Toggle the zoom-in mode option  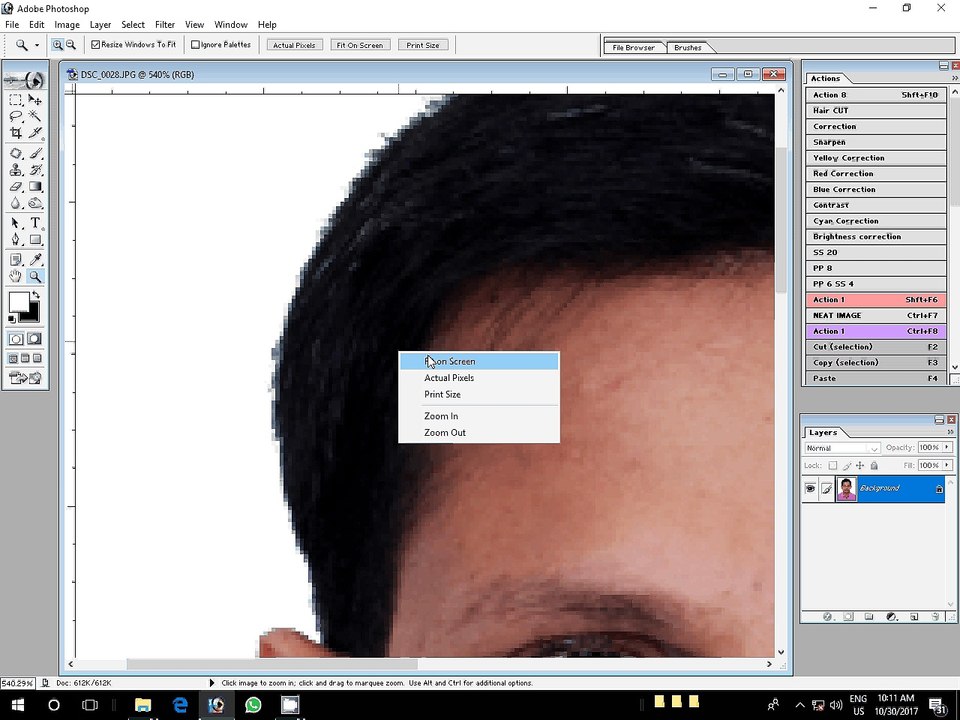point(57,45)
